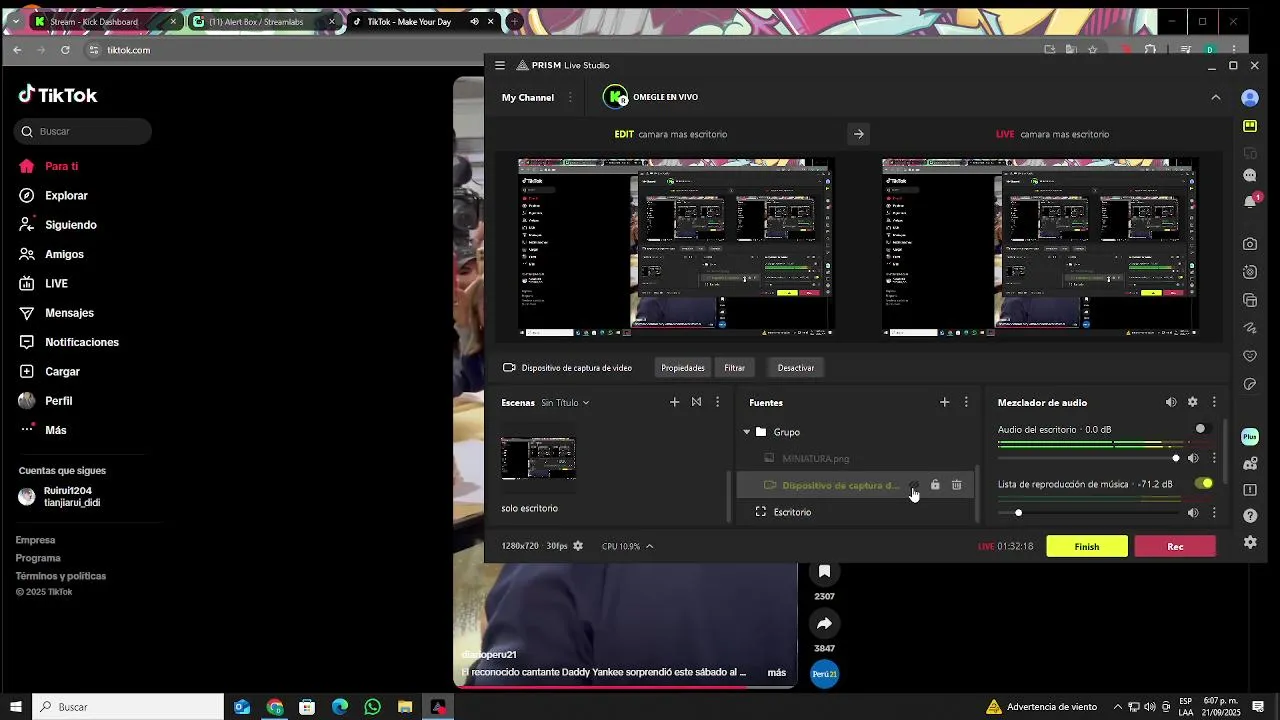This screenshot has height=720, width=1280.
Task: Toggle Lista de reproducción de música switch
Action: 1204,484
